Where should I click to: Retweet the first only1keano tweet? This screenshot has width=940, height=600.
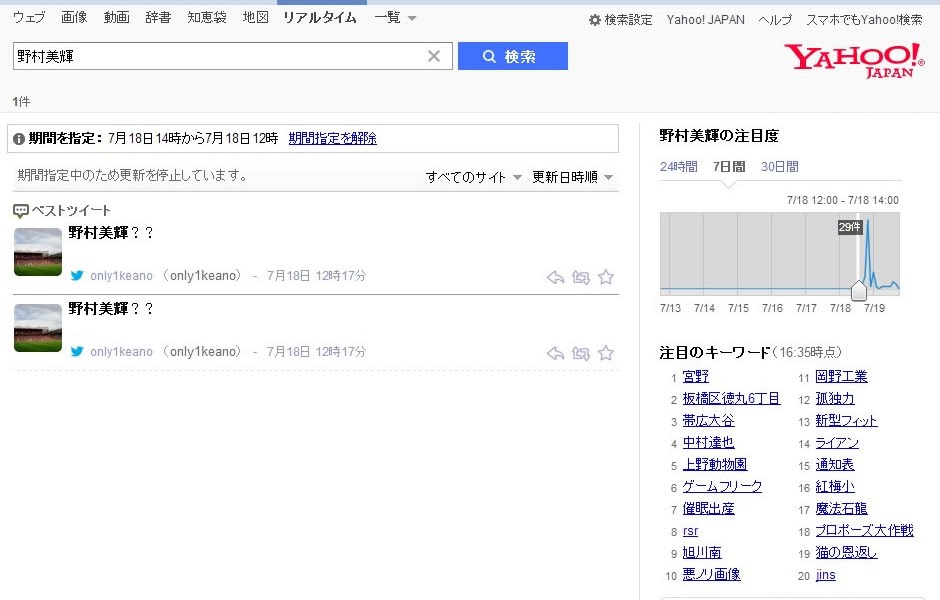580,277
